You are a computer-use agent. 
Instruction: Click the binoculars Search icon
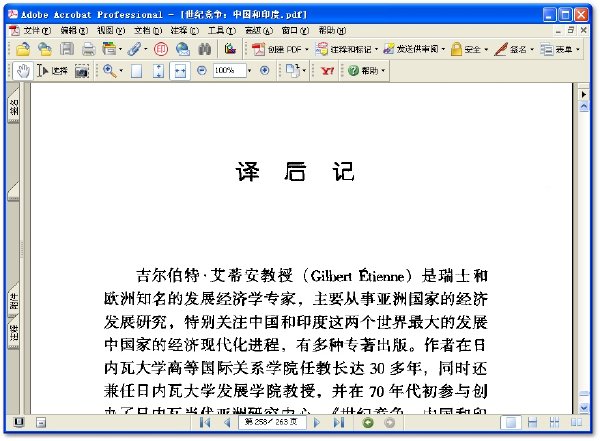205,49
